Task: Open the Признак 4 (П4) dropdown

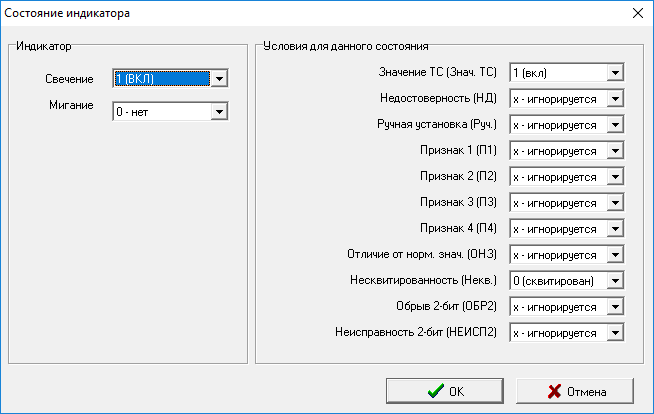Action: tap(616, 229)
